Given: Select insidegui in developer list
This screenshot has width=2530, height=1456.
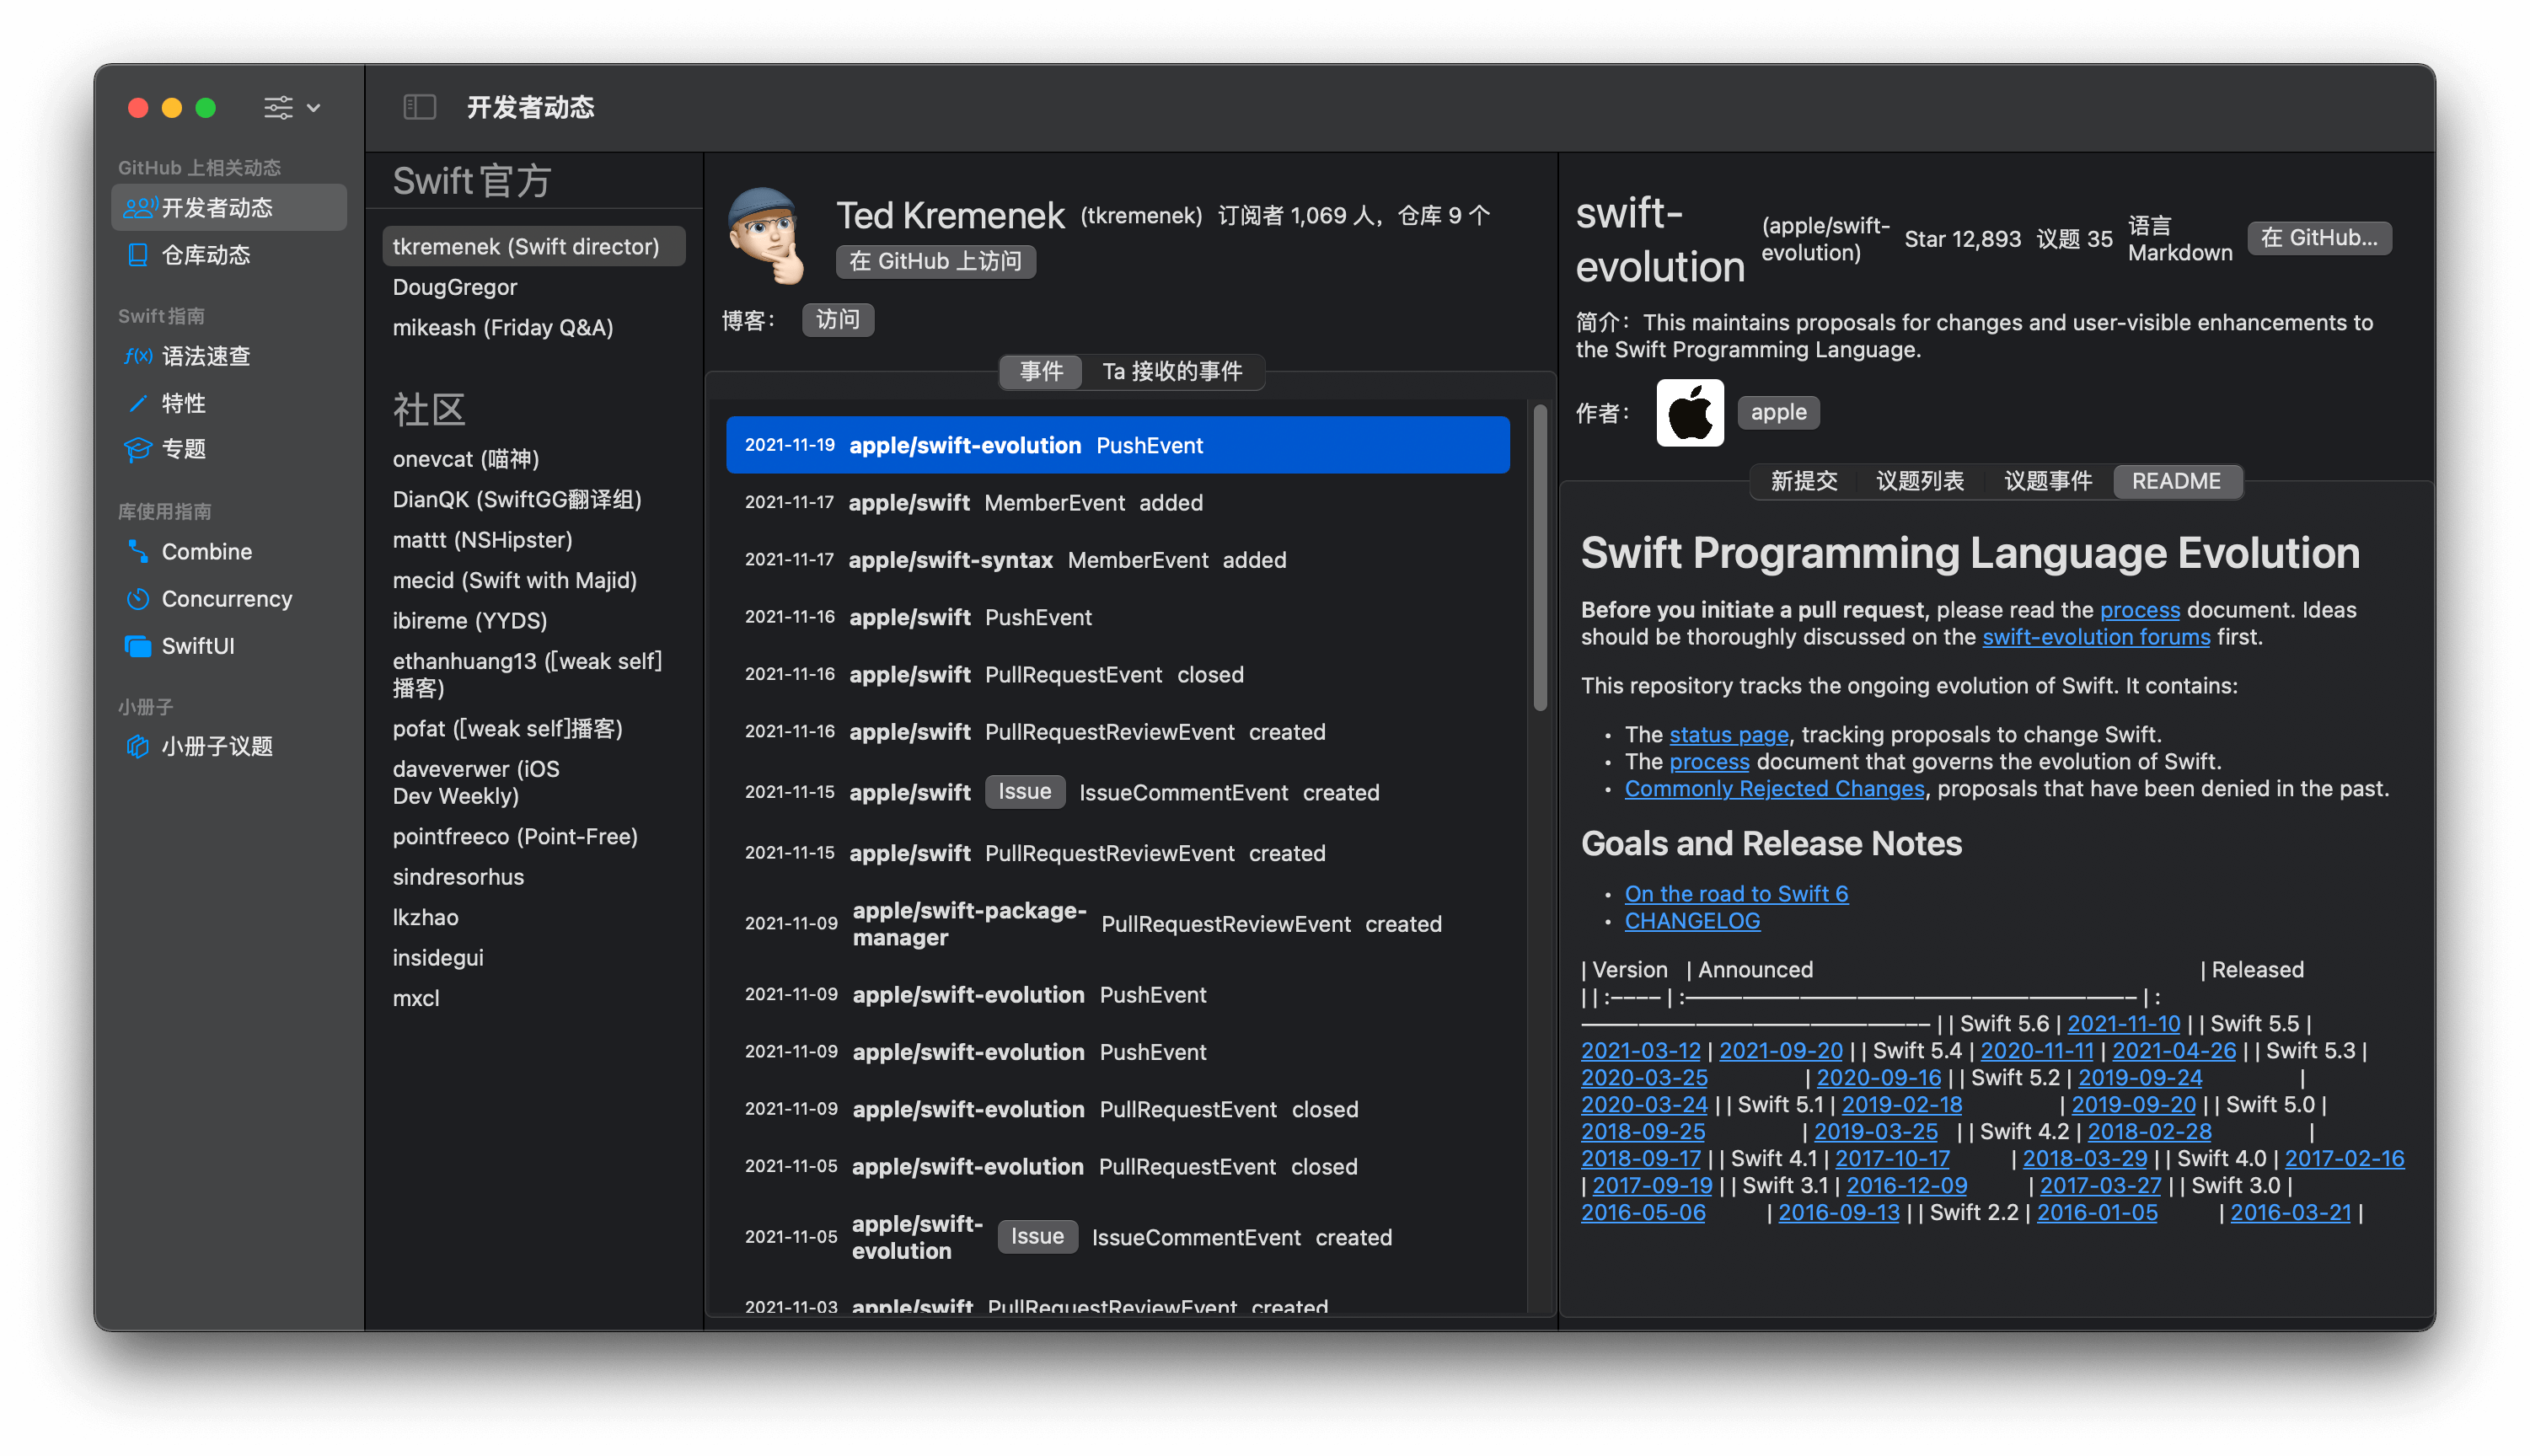Looking at the screenshot, I should point(534,958).
